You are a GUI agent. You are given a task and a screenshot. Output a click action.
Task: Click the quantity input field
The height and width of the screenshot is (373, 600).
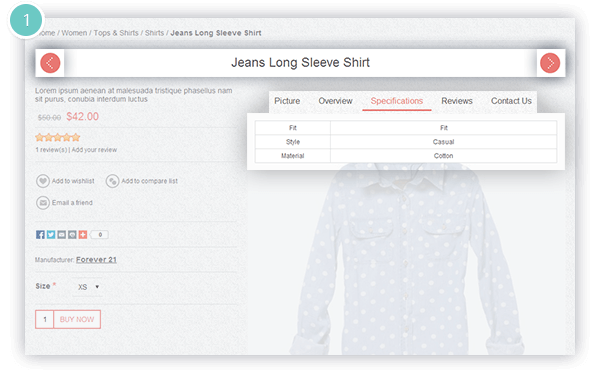[x=45, y=319]
